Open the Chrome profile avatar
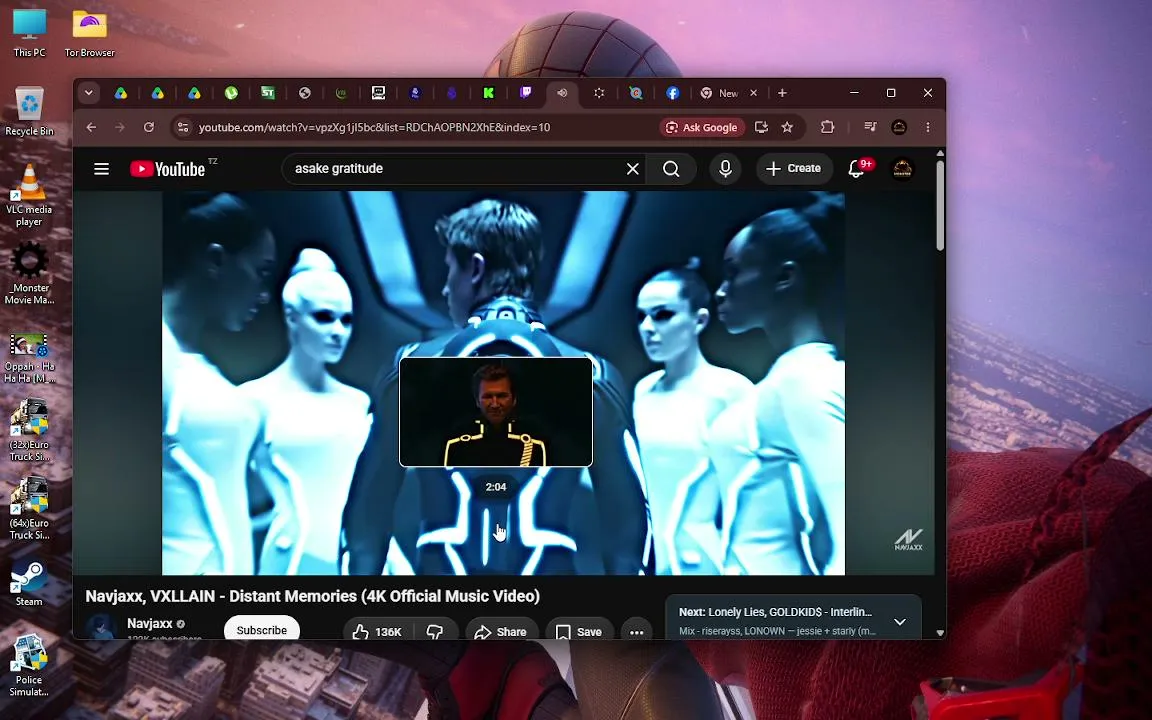Viewport: 1152px width, 720px height. [x=899, y=127]
